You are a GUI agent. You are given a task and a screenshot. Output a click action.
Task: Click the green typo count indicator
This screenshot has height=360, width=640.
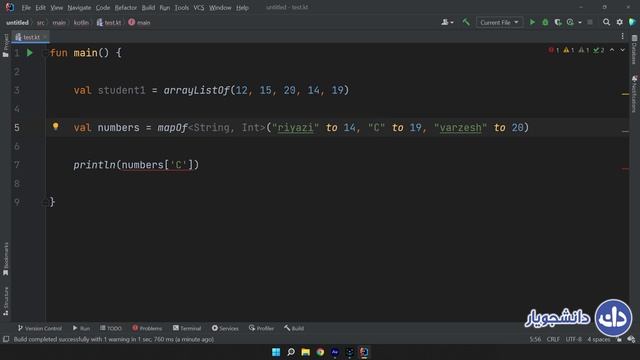pyautogui.click(x=599, y=50)
